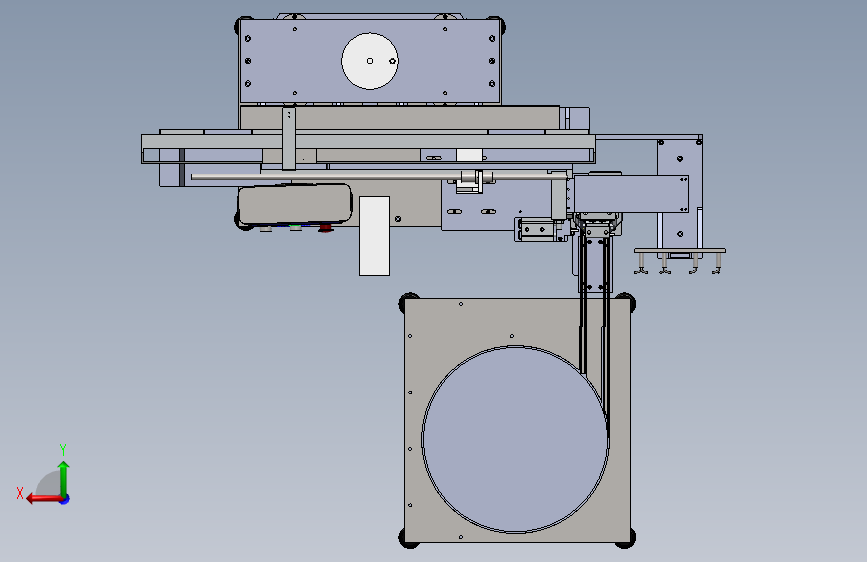The width and height of the screenshot is (867, 562).
Task: Select the right vertical mounting plate with holes
Action: coord(680,195)
